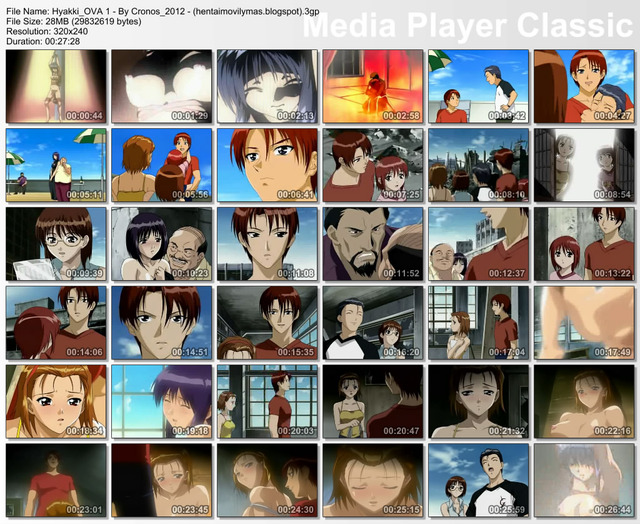The image size is (640, 524).
Task: Select the File Name text line
Action: click(163, 11)
